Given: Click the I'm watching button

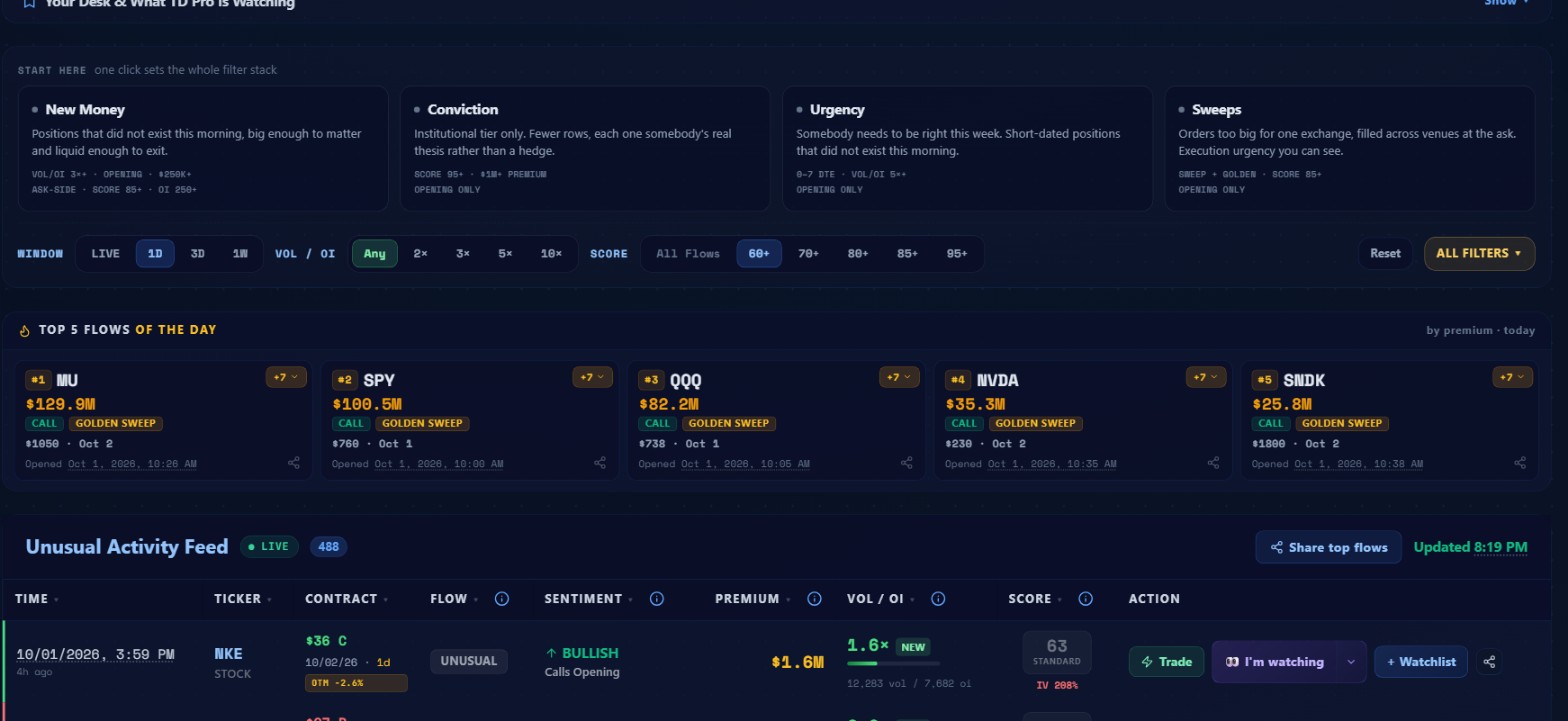Looking at the screenshot, I should pyautogui.click(x=1275, y=662).
